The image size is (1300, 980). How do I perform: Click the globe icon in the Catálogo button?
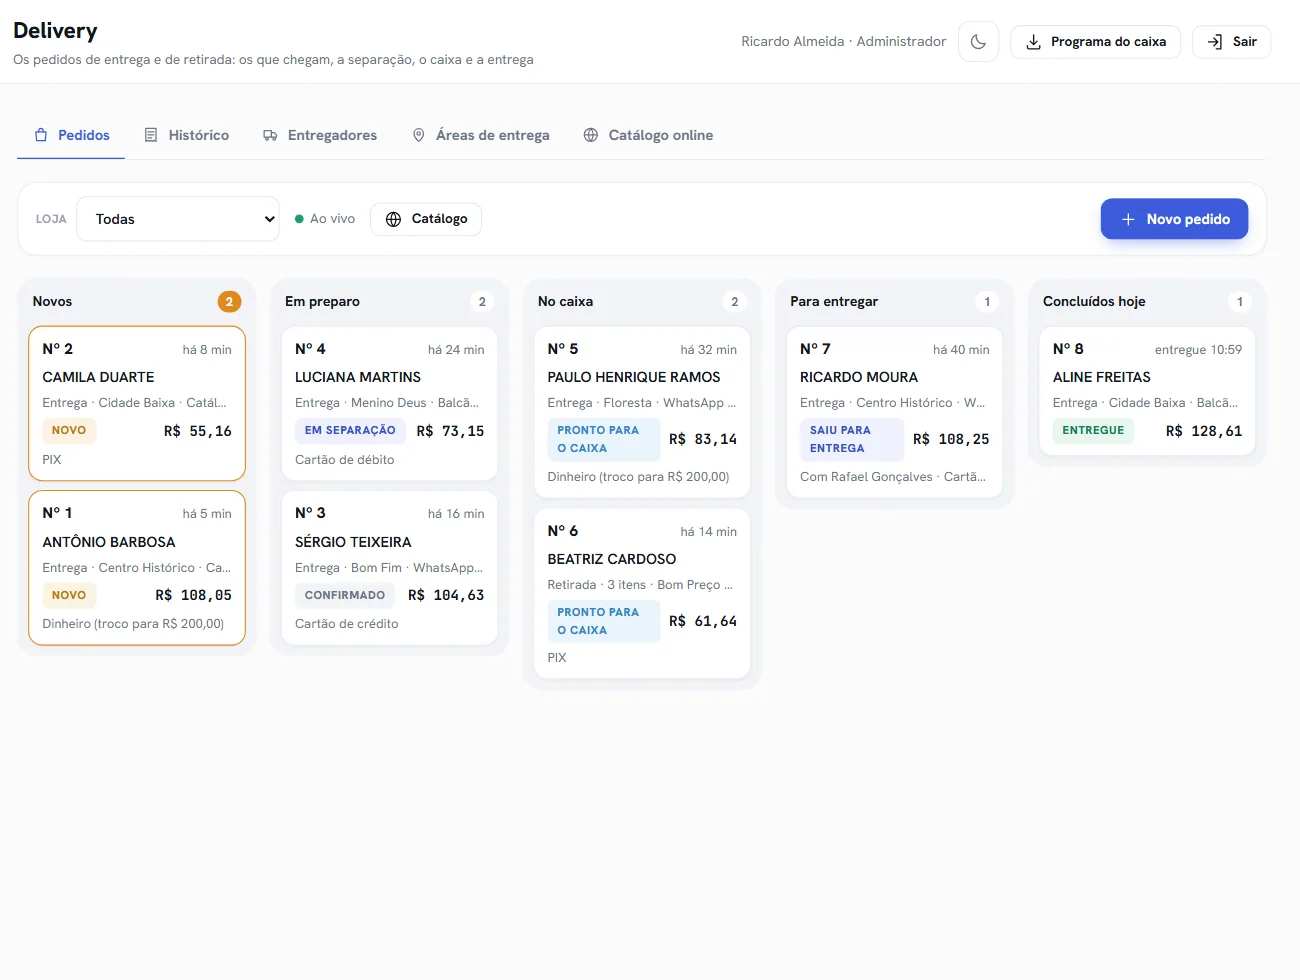394,219
